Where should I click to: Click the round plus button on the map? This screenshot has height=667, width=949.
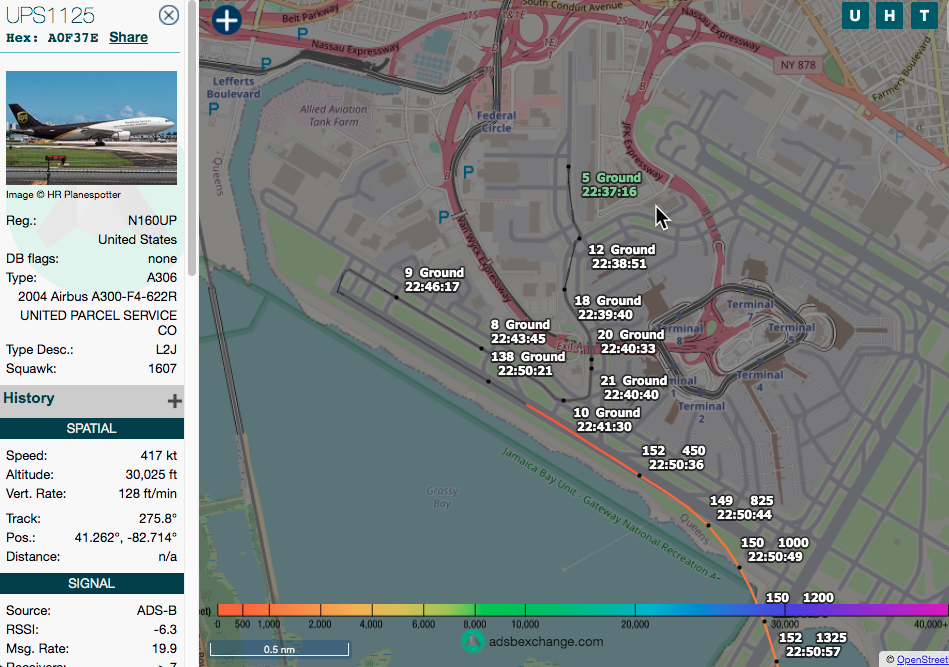coord(227,20)
